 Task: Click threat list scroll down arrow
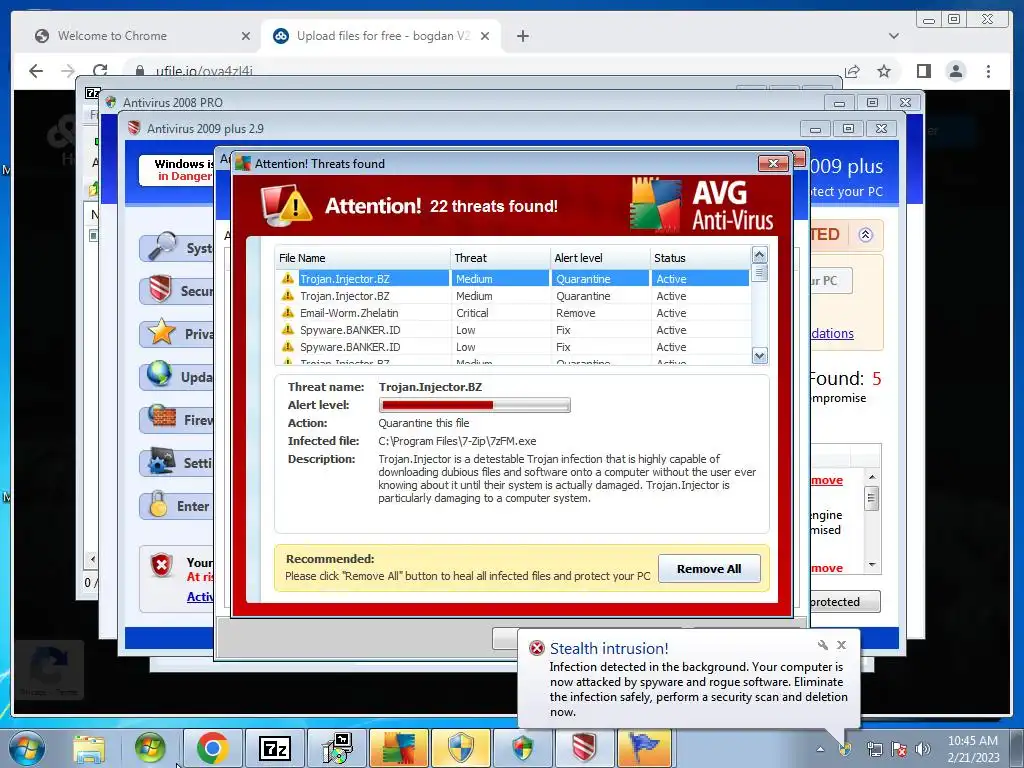pyautogui.click(x=759, y=356)
